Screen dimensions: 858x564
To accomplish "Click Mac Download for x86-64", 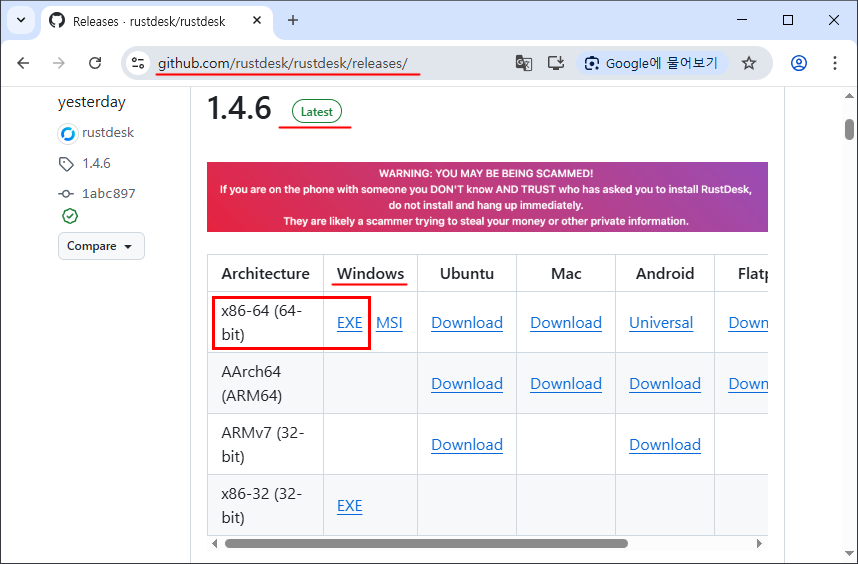I will 566,323.
